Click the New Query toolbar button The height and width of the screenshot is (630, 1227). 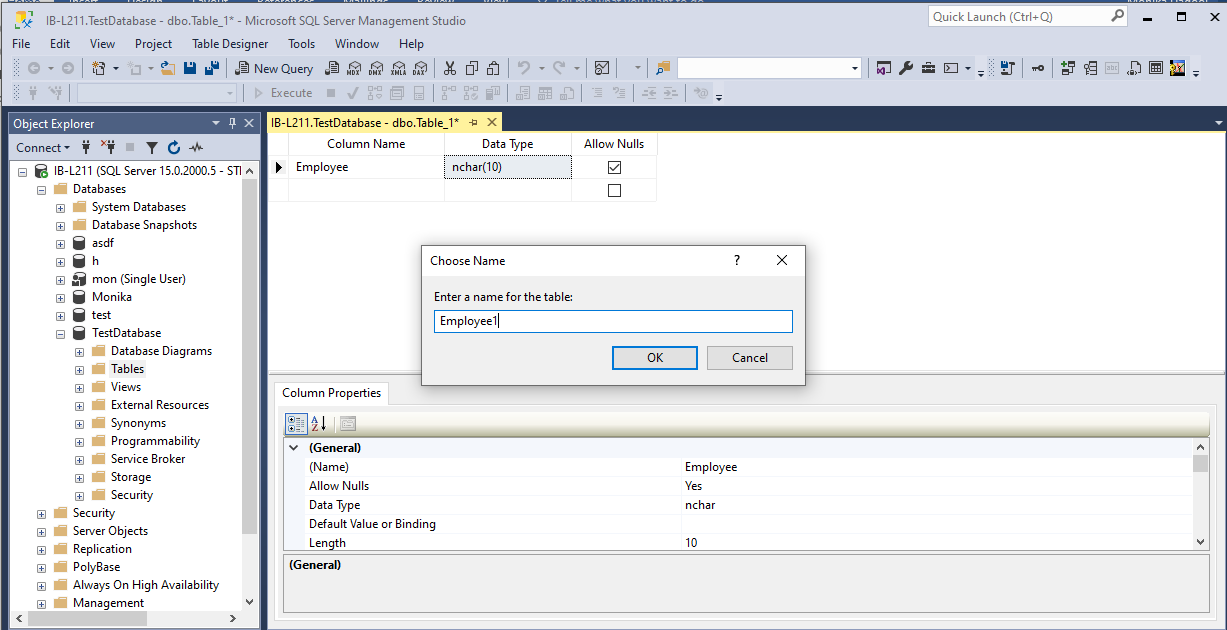274,68
